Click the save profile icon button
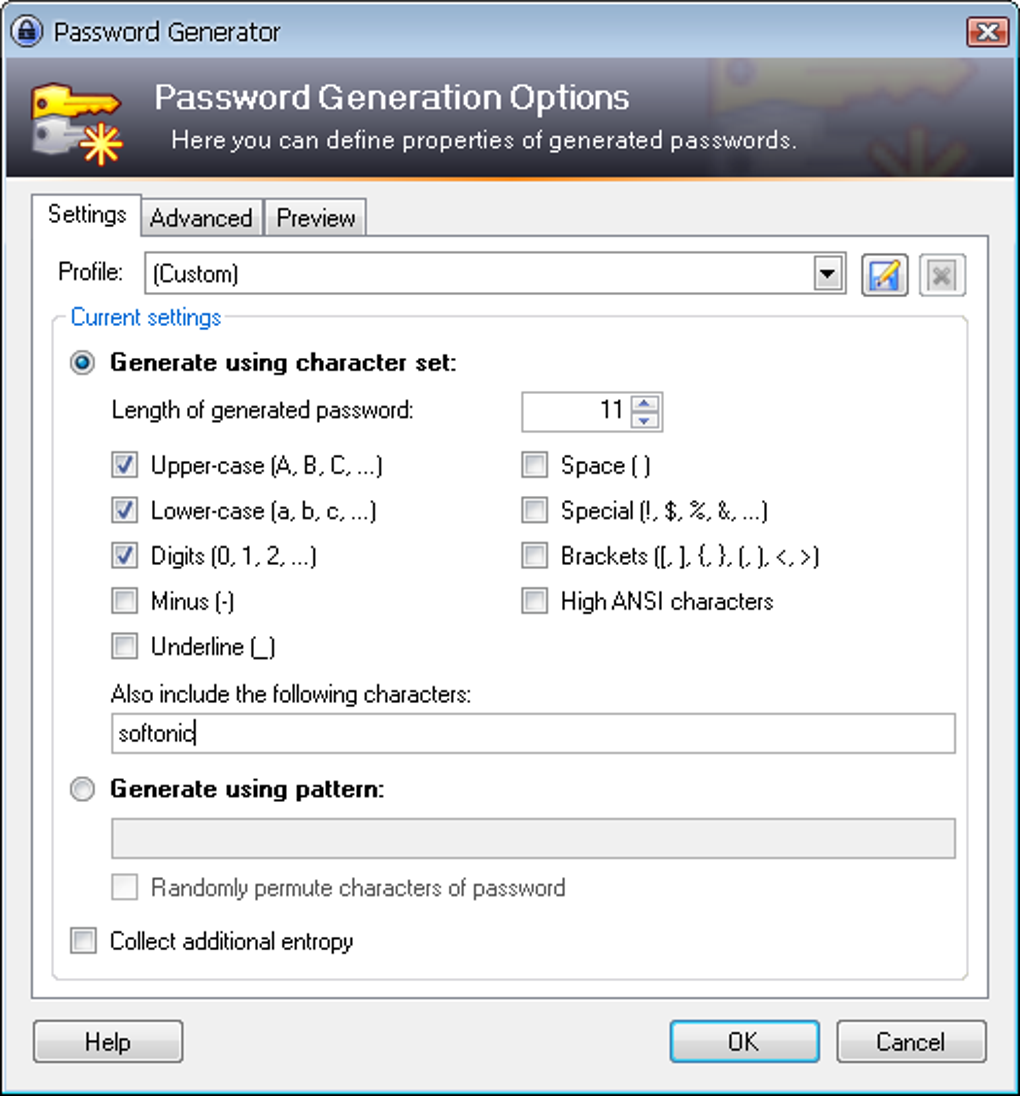The width and height of the screenshot is (1020, 1096). click(x=884, y=275)
